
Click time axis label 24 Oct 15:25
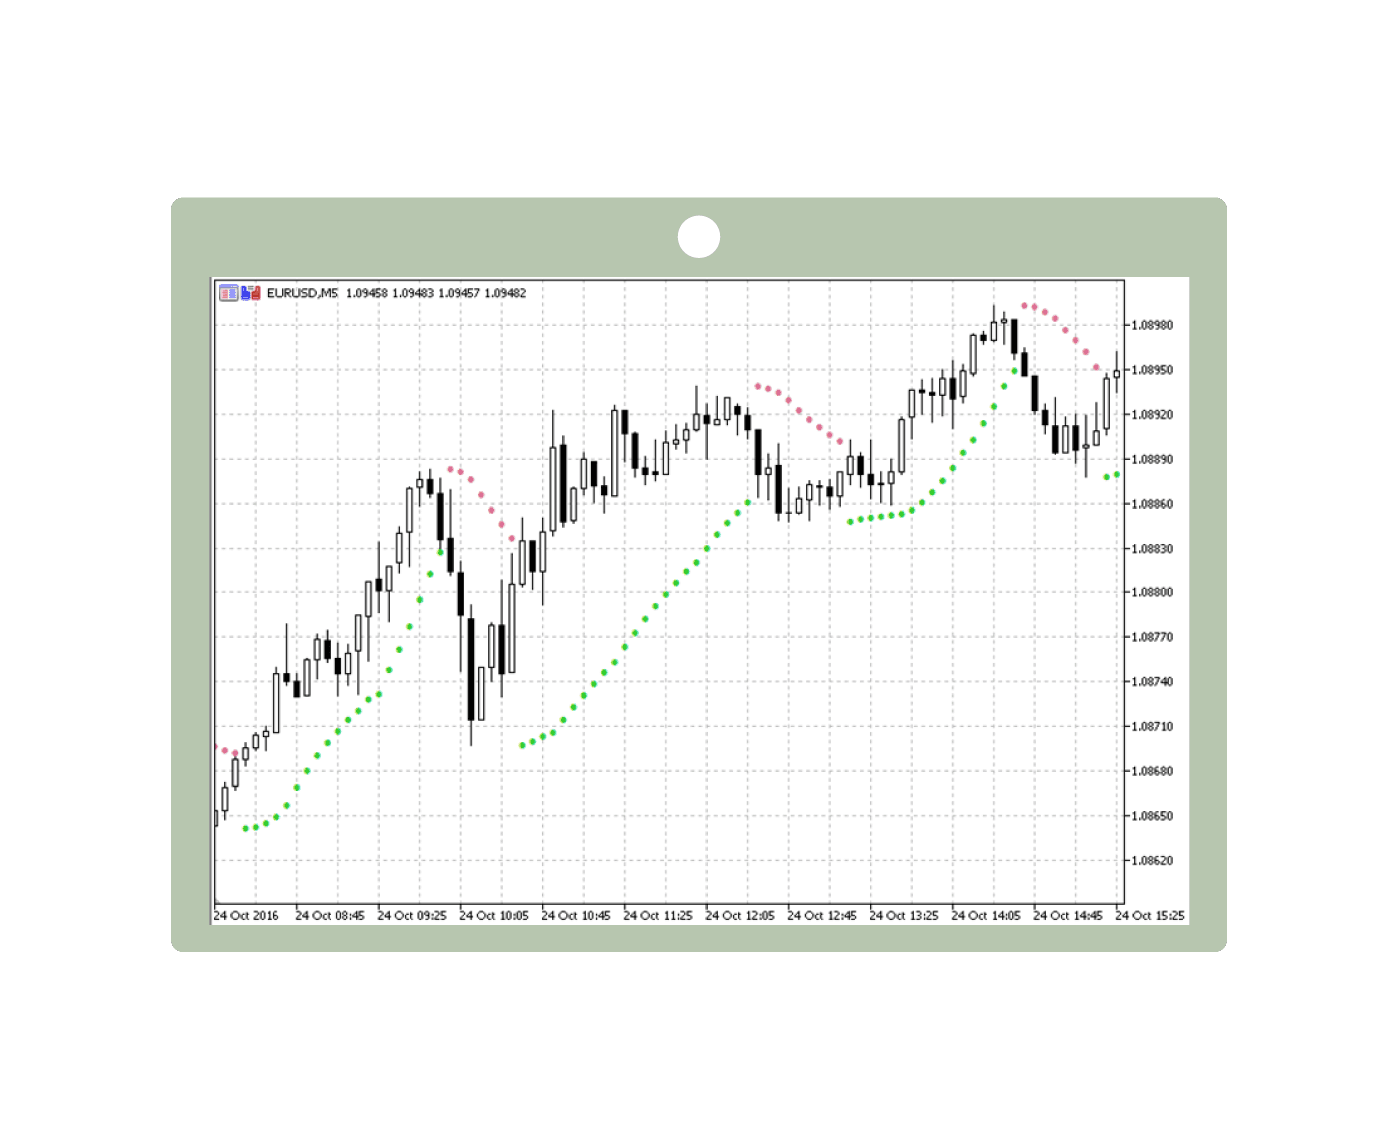pyautogui.click(x=1150, y=915)
